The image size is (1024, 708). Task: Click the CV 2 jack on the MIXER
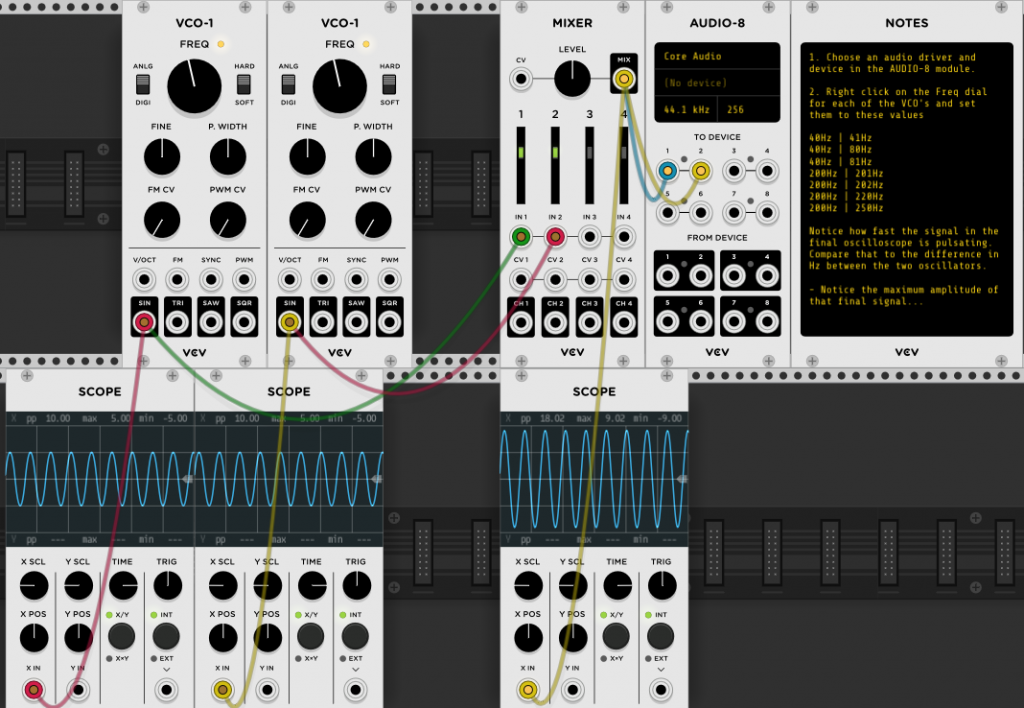(555, 280)
